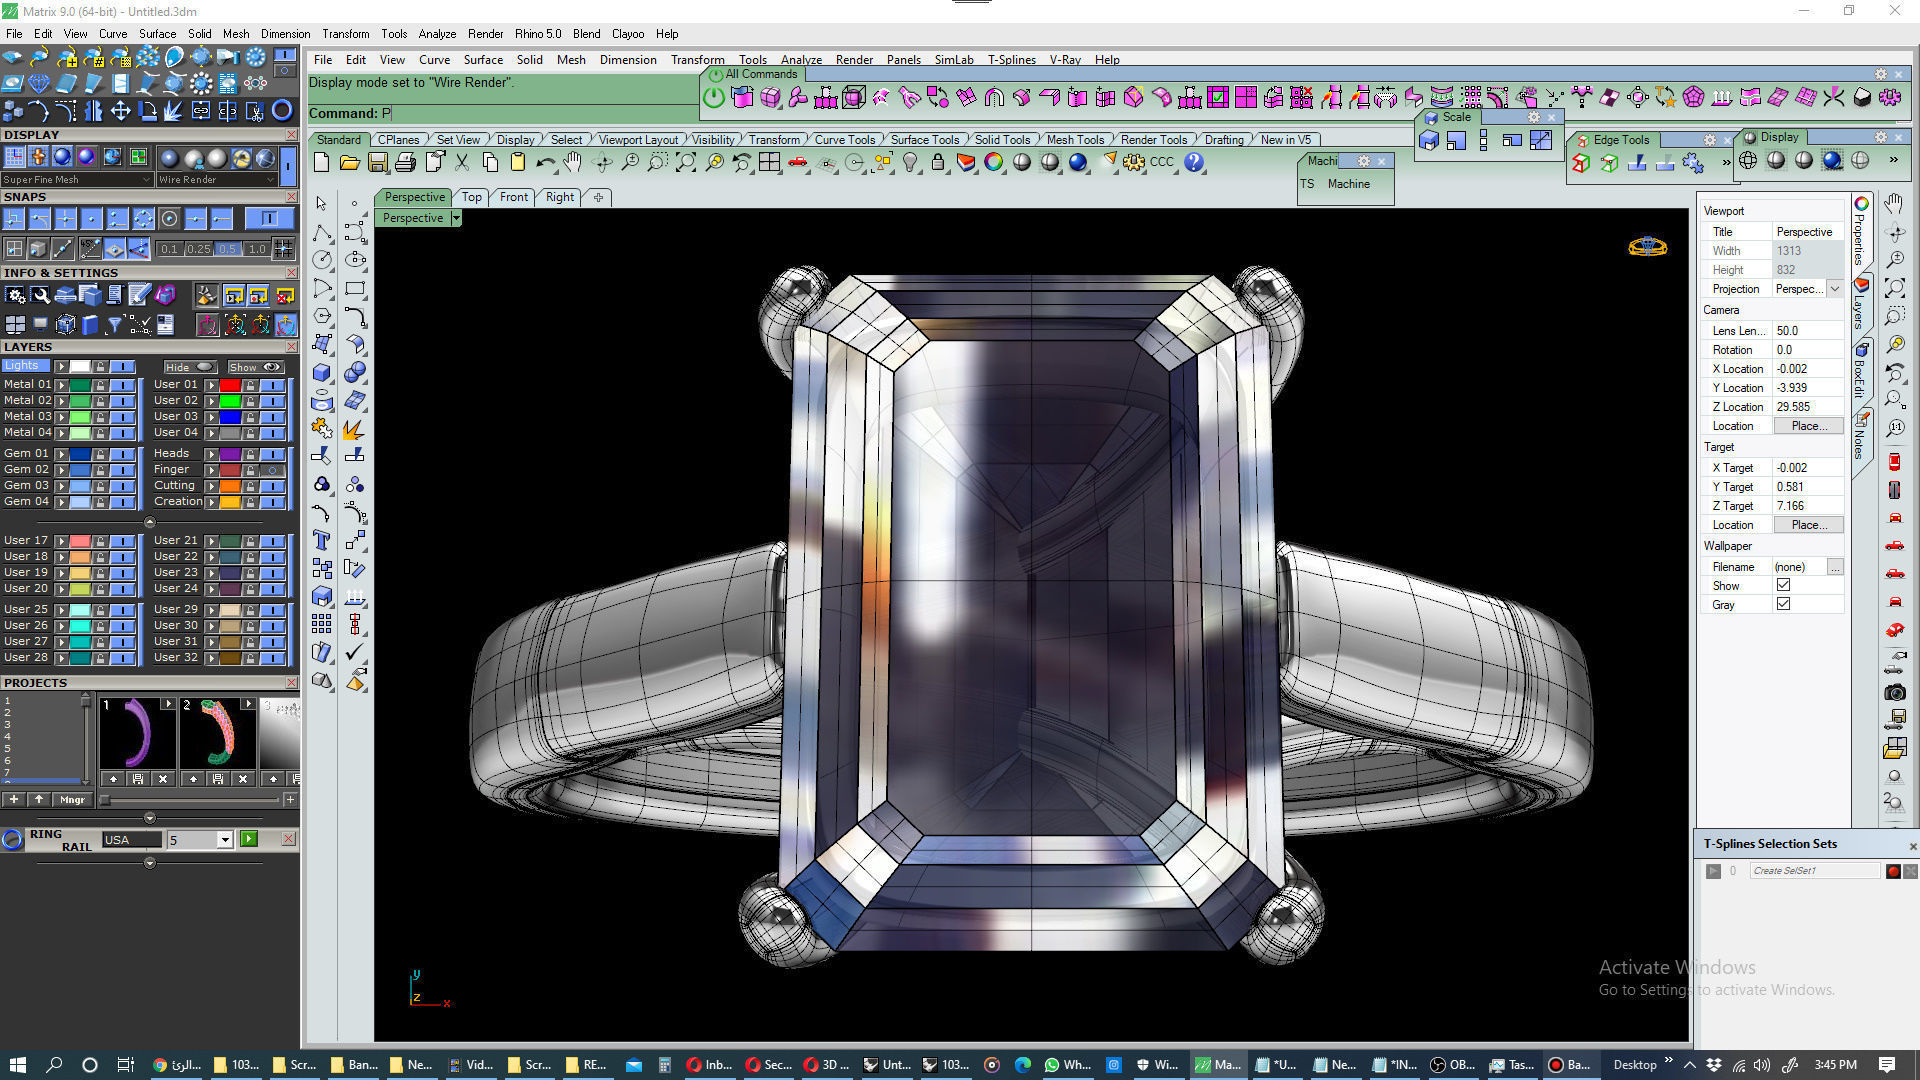This screenshot has width=1920, height=1080.
Task: Click the Print icon in Standard toolbar
Action: pyautogui.click(x=405, y=162)
